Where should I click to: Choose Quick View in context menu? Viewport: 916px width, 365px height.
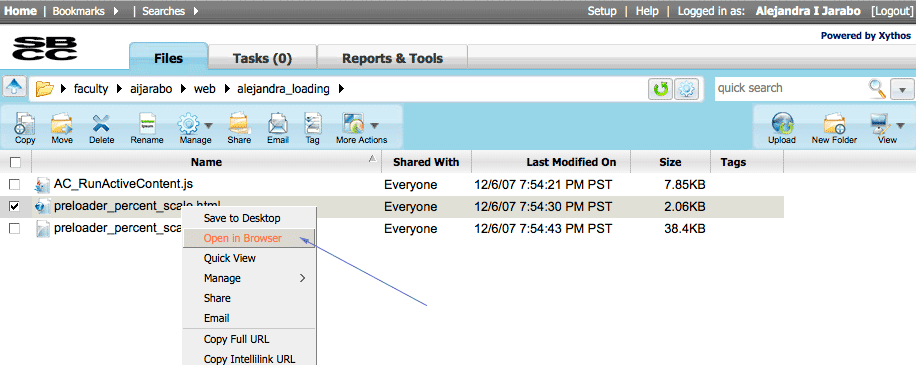(230, 258)
